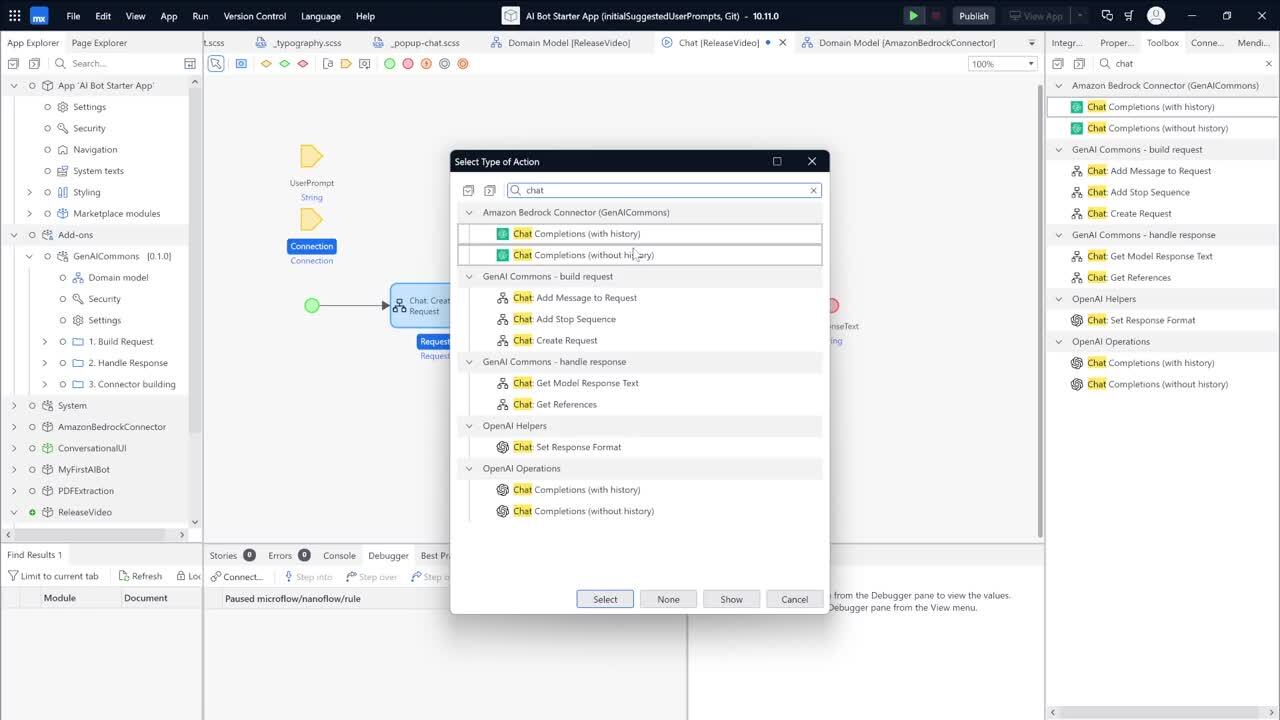The image size is (1280, 720).
Task: Select the pink End Event circle tool
Action: click(408, 63)
